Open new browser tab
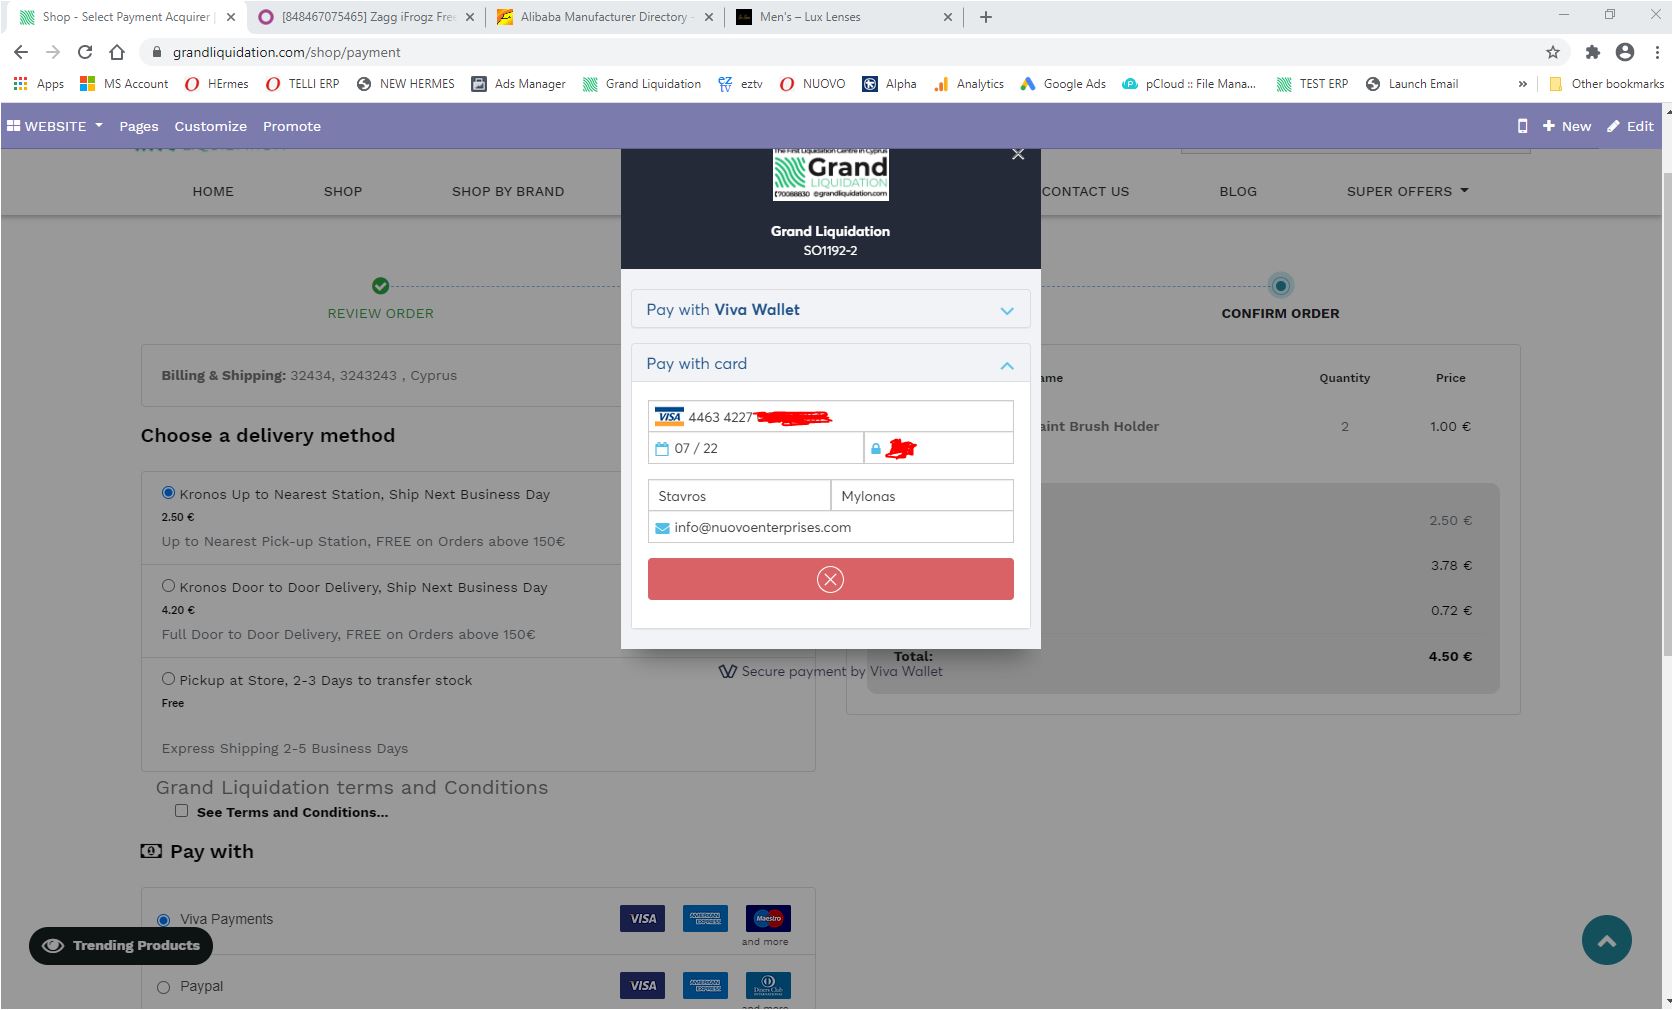This screenshot has width=1673, height=1010. [x=985, y=17]
